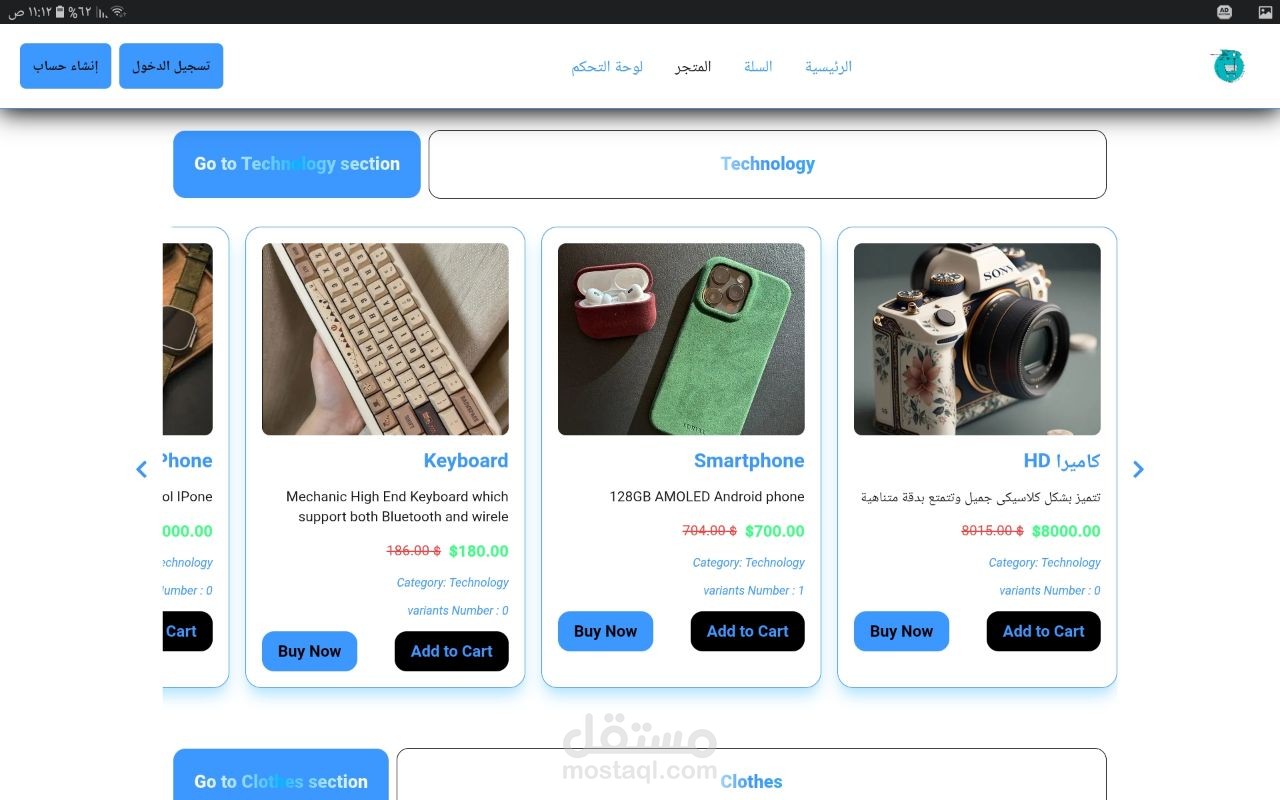The width and height of the screenshot is (1280, 800).
Task: Tap the AD badge icon in the status bar
Action: [x=1224, y=12]
